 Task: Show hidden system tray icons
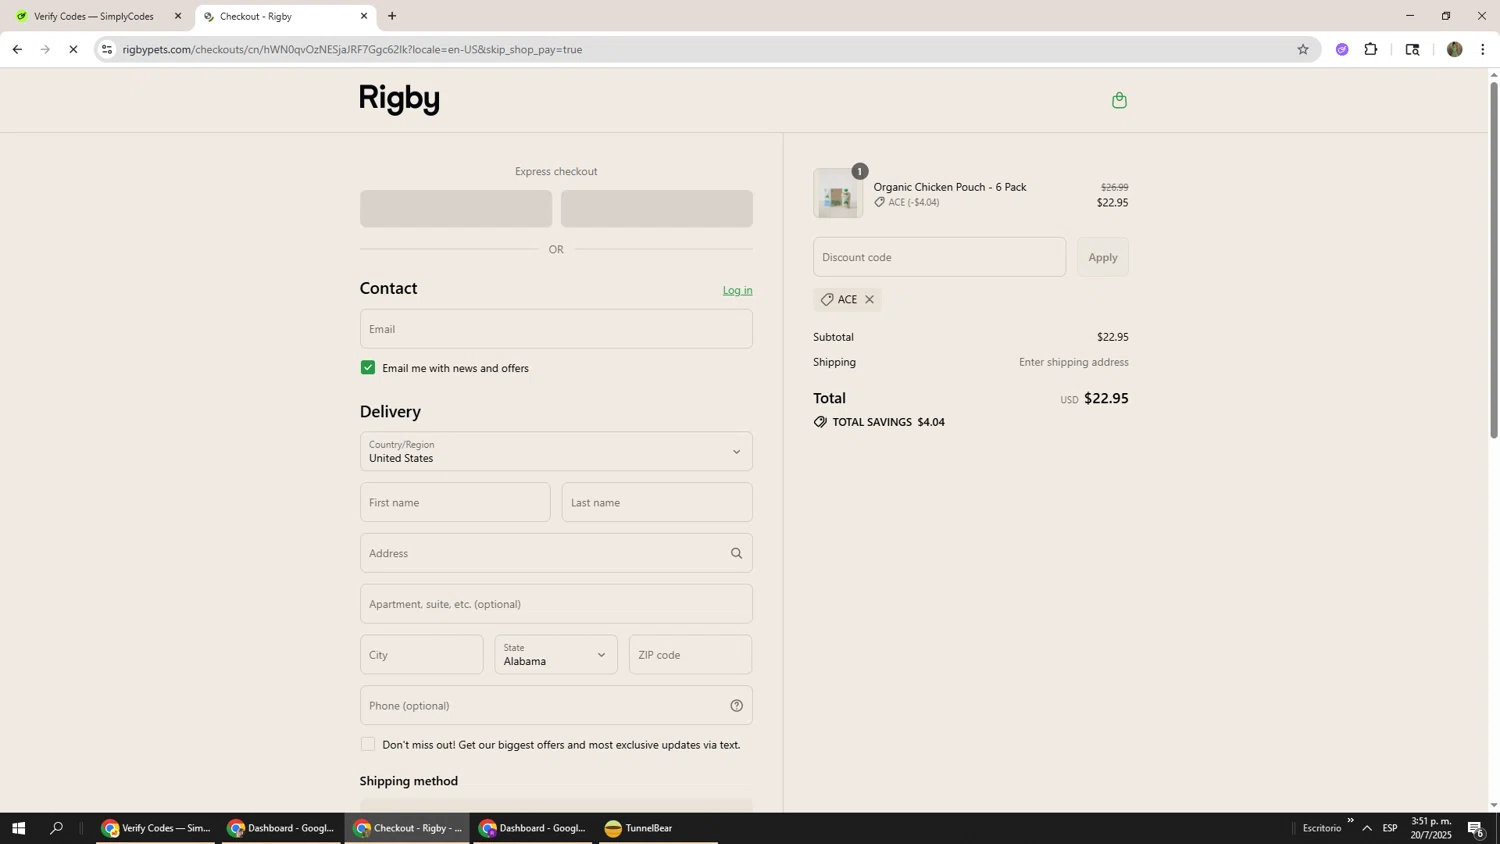pos(1367,828)
